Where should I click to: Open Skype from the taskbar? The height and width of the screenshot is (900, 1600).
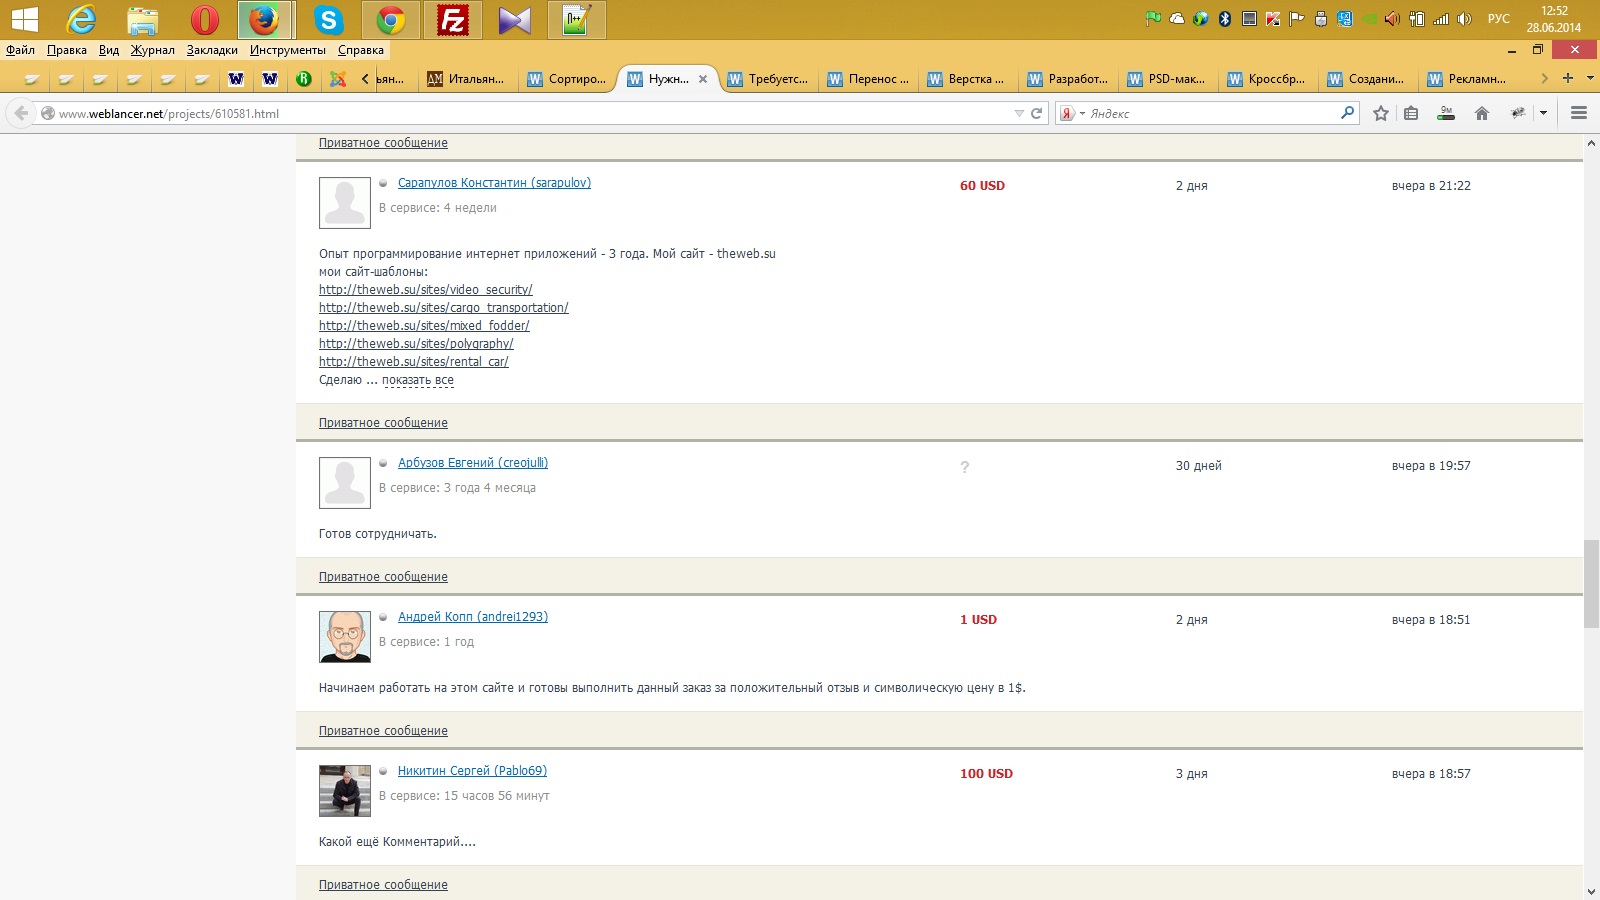pyautogui.click(x=328, y=20)
